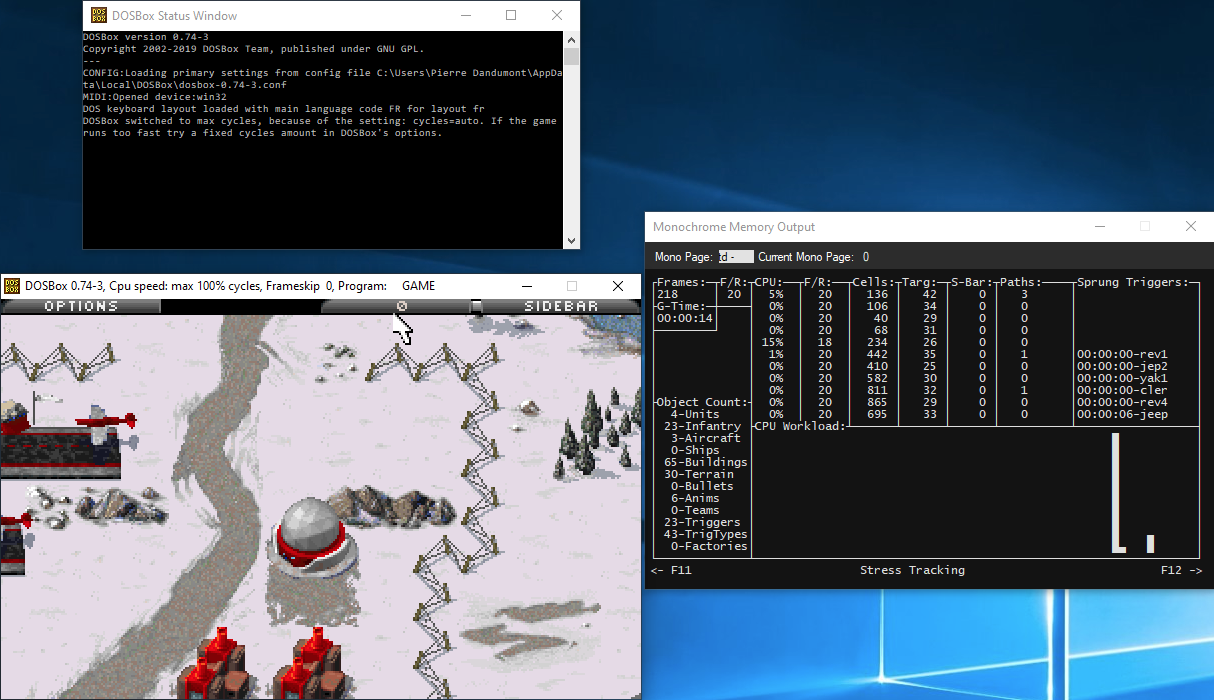Close the DOSBox game window
This screenshot has height=700, width=1214.
(617, 286)
